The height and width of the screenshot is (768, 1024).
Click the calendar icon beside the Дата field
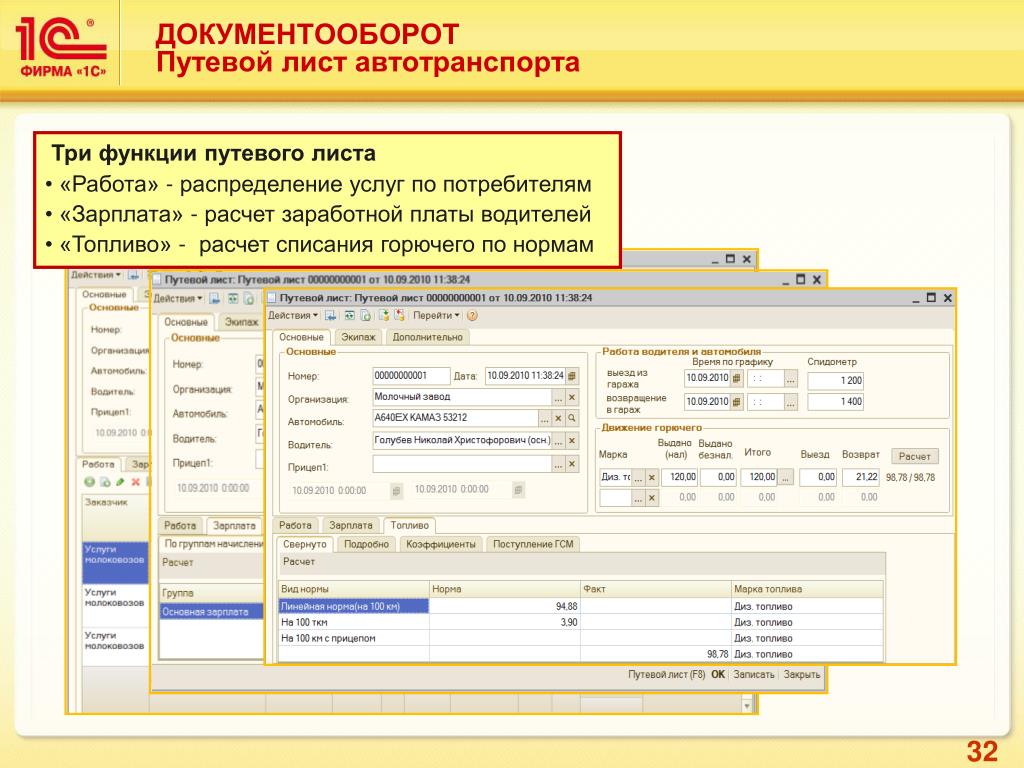(x=572, y=376)
